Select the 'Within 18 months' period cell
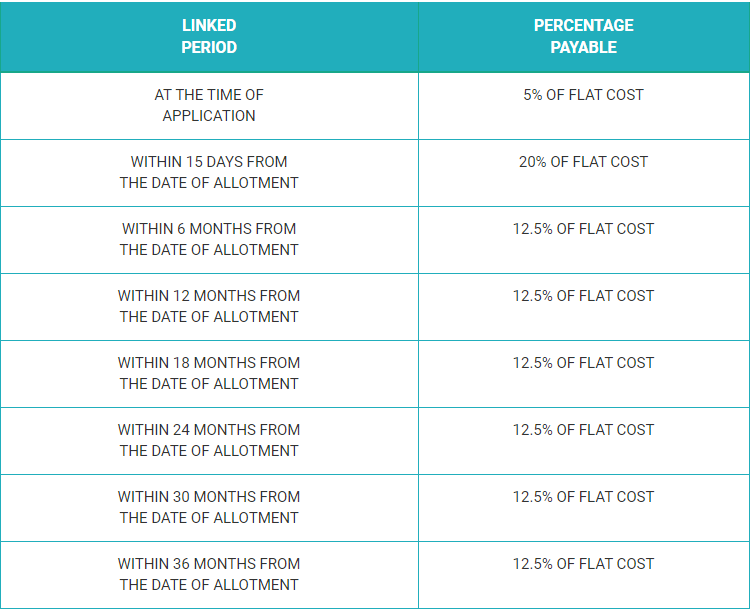 [x=209, y=373]
